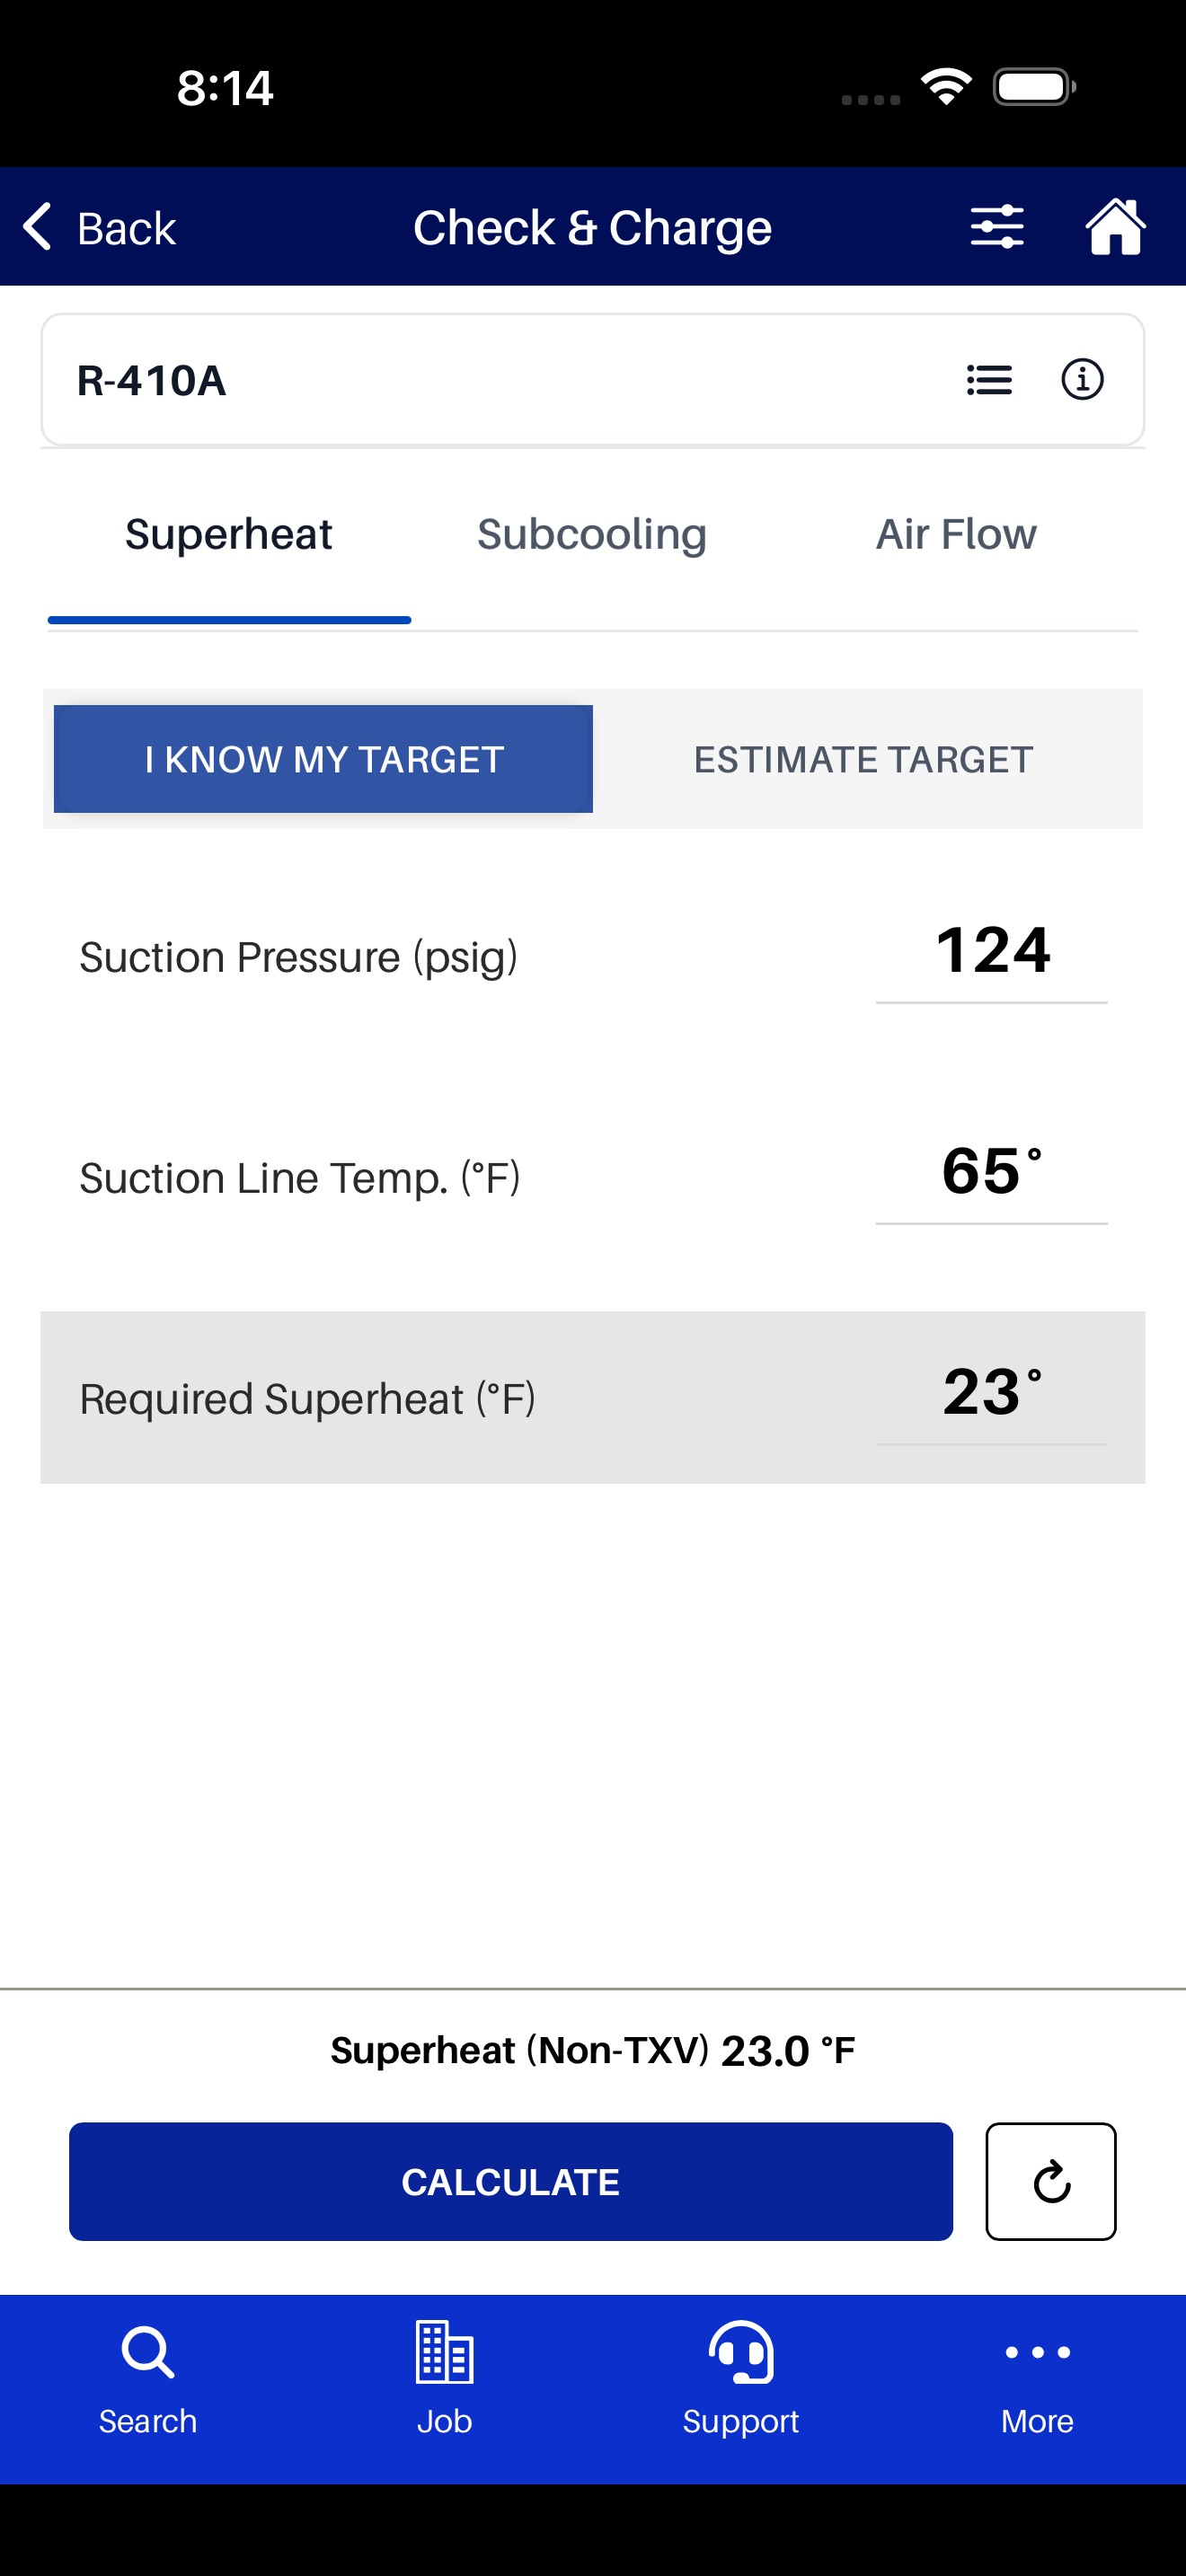Edit the Required Superheat value 23

[992, 1393]
